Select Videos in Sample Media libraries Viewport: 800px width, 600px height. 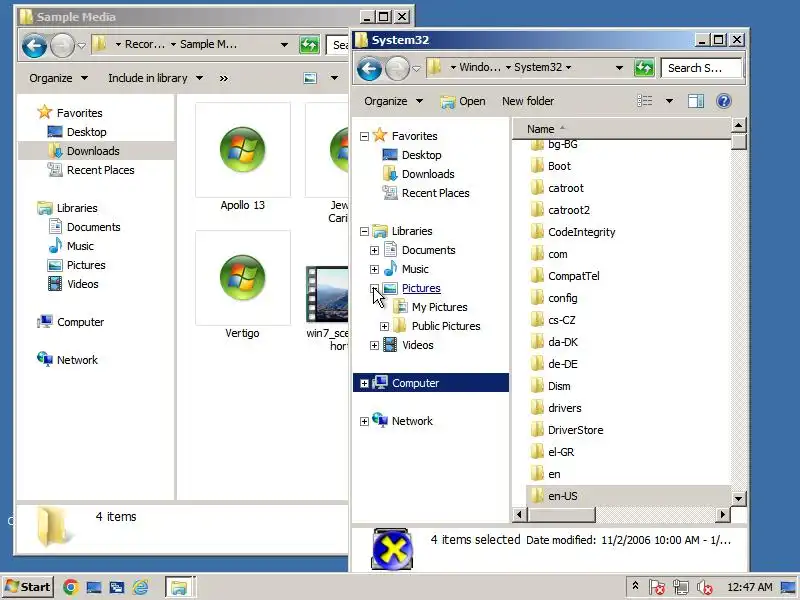pyautogui.click(x=82, y=284)
